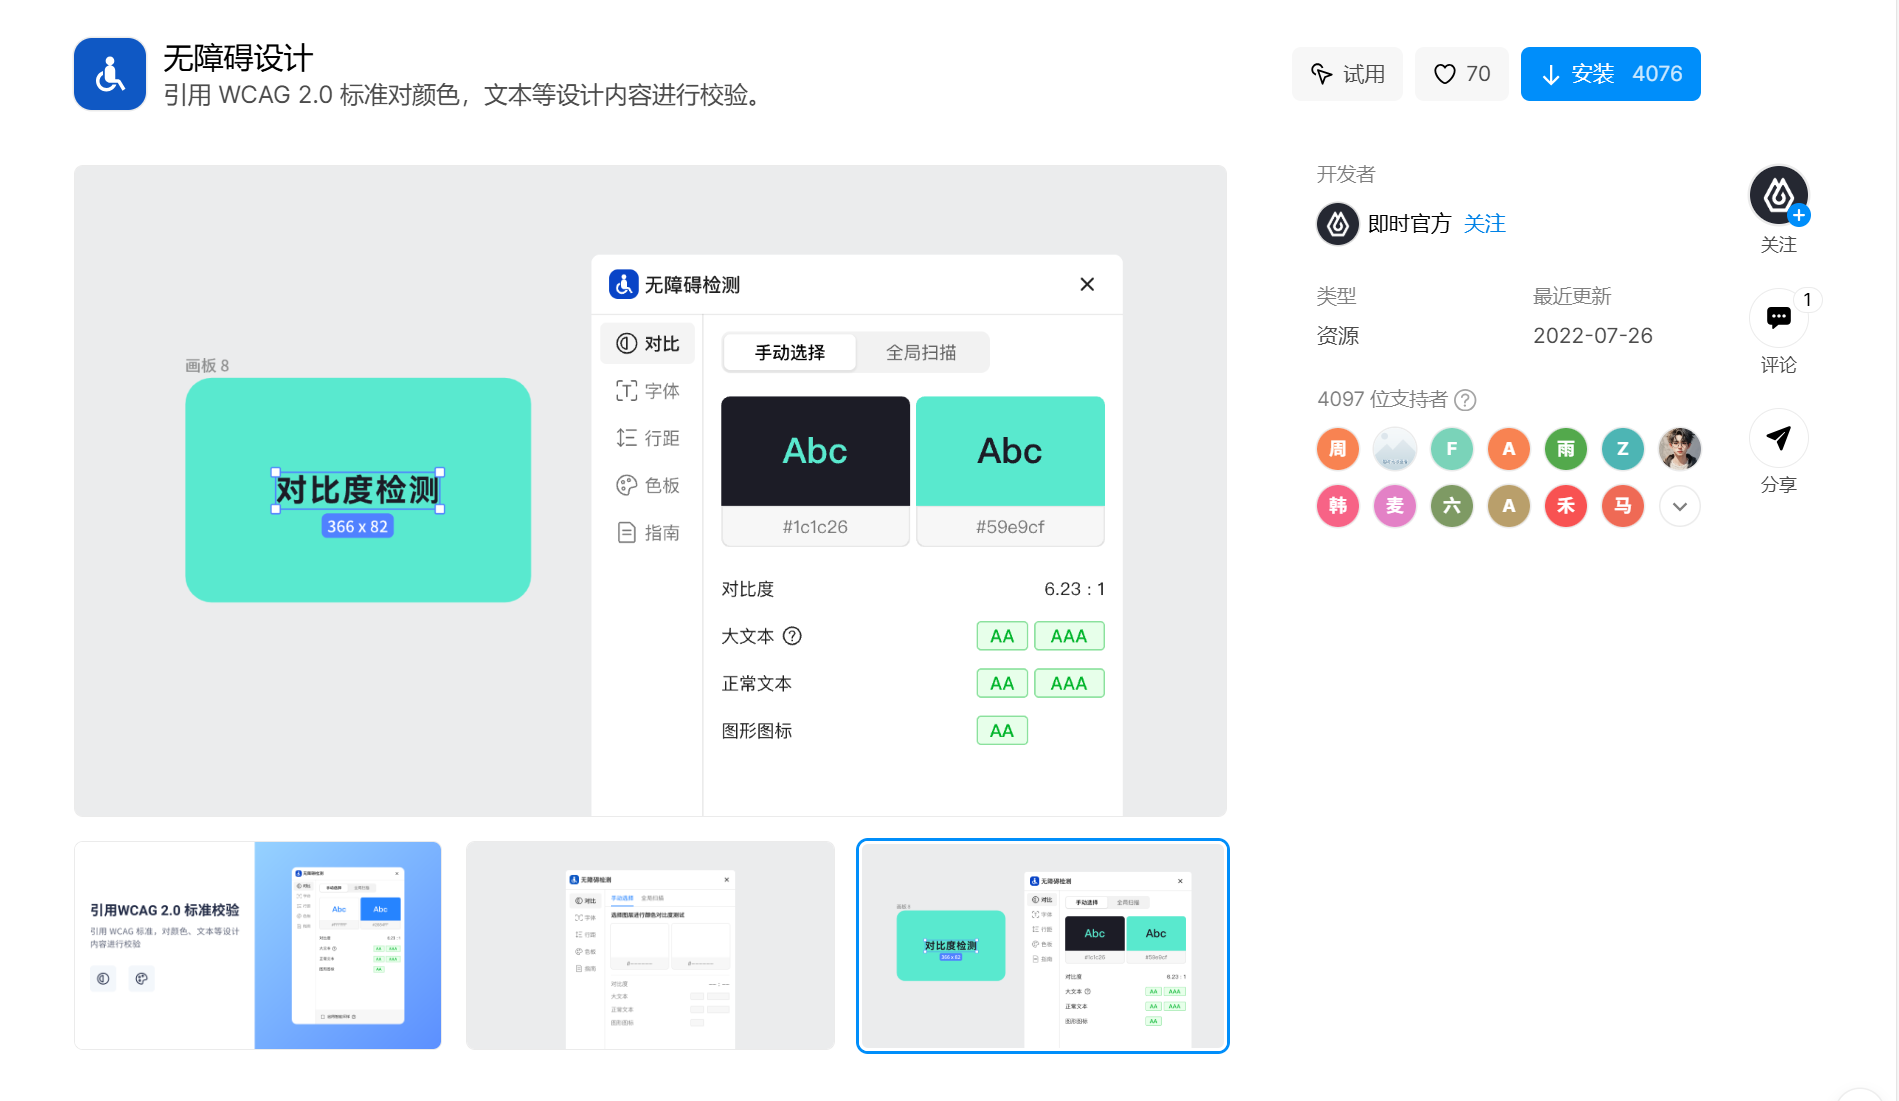
Task: Open supporter avatar labeled 雨
Action: click(1566, 449)
